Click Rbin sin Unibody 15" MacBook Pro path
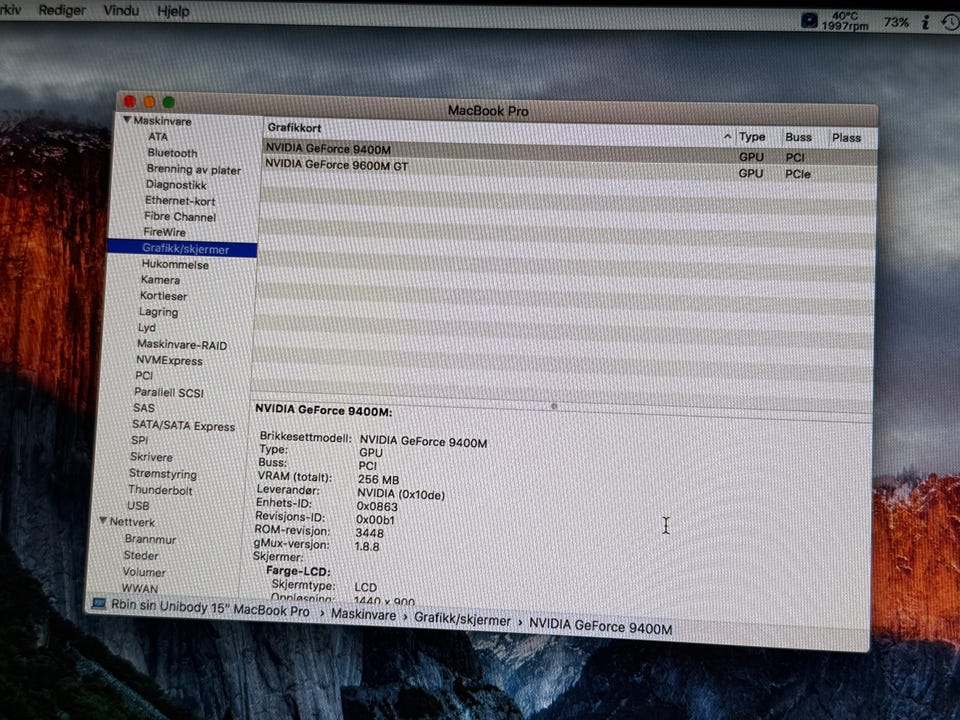The image size is (960, 720). pyautogui.click(x=210, y=608)
